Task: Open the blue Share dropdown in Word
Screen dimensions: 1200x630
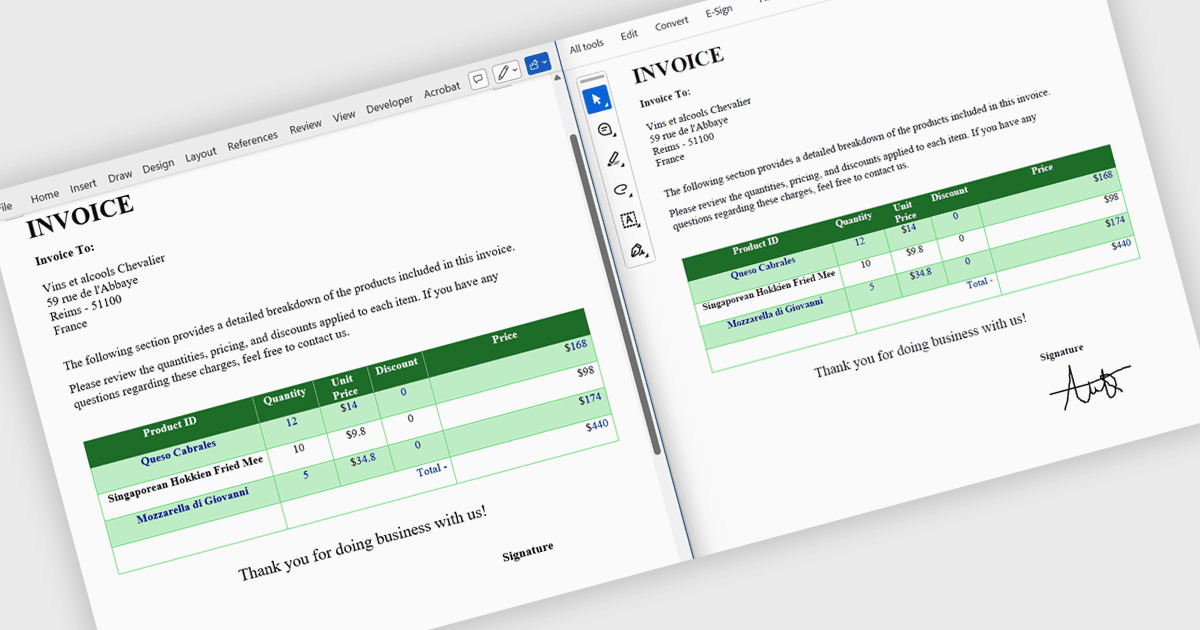Action: [x=538, y=64]
